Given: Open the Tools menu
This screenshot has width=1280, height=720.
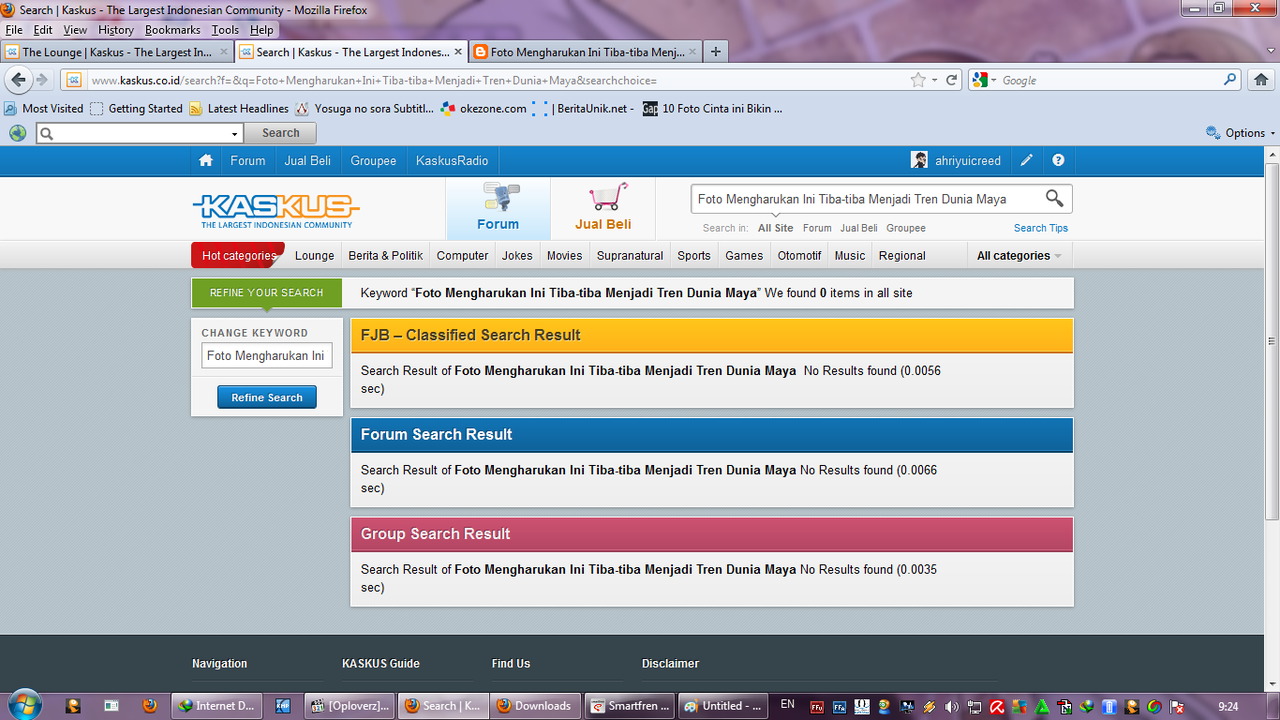Looking at the screenshot, I should click(x=225, y=30).
